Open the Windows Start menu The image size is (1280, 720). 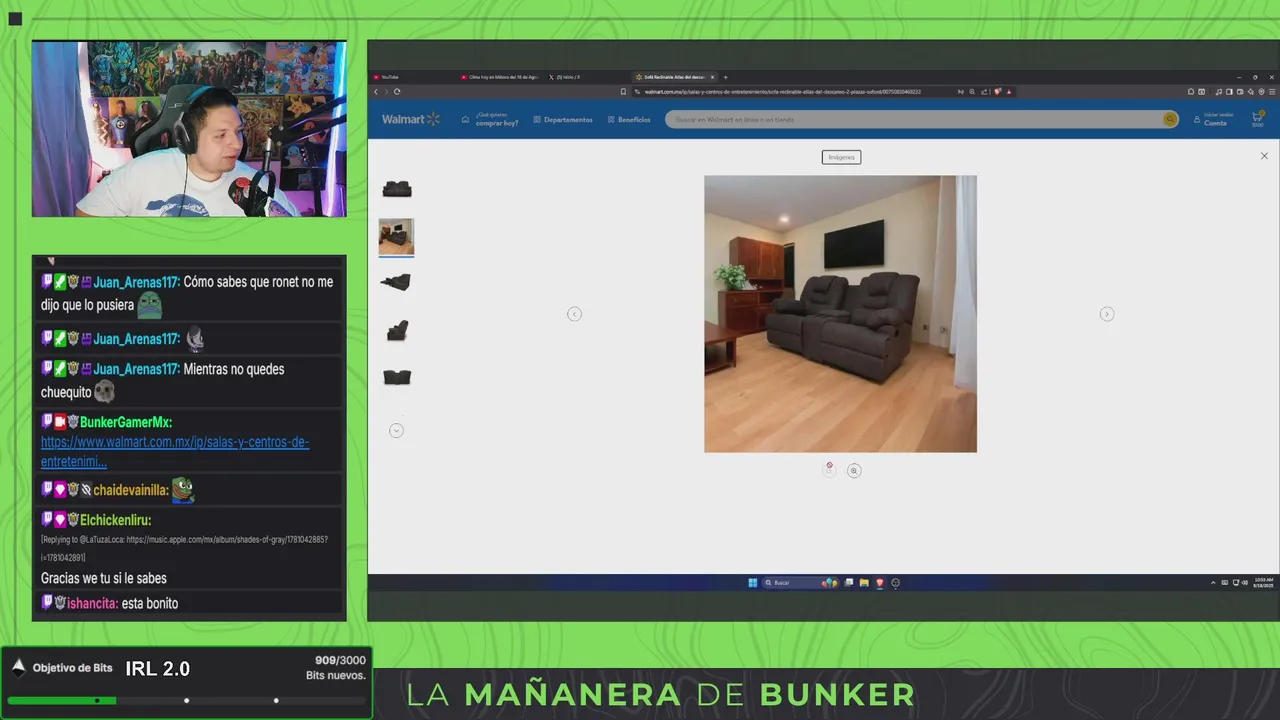(x=753, y=583)
